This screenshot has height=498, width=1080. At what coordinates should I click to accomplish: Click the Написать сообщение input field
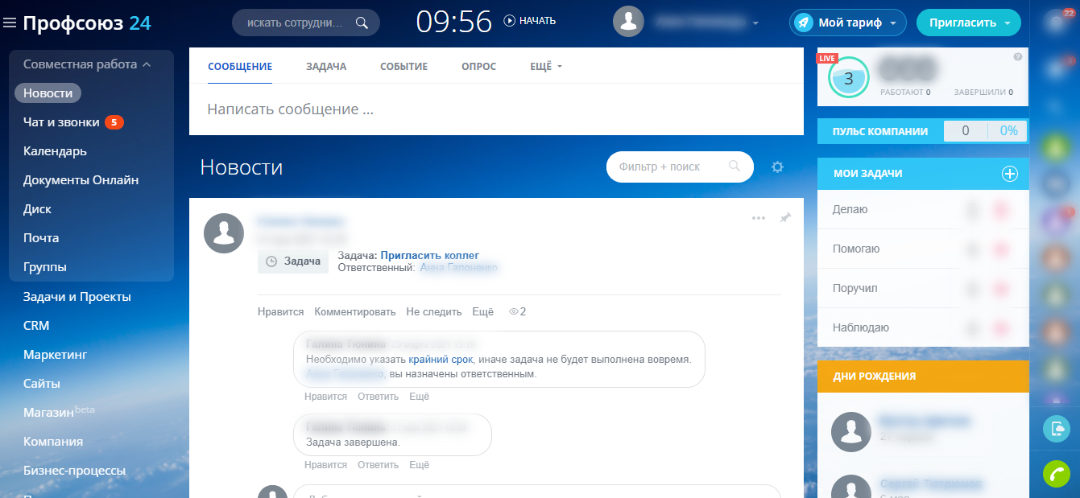[496, 110]
